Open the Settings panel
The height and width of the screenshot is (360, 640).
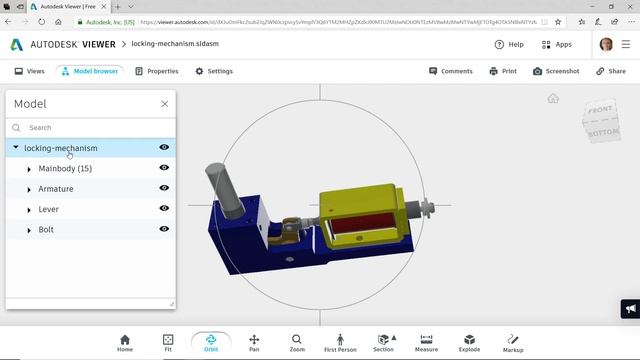214,71
